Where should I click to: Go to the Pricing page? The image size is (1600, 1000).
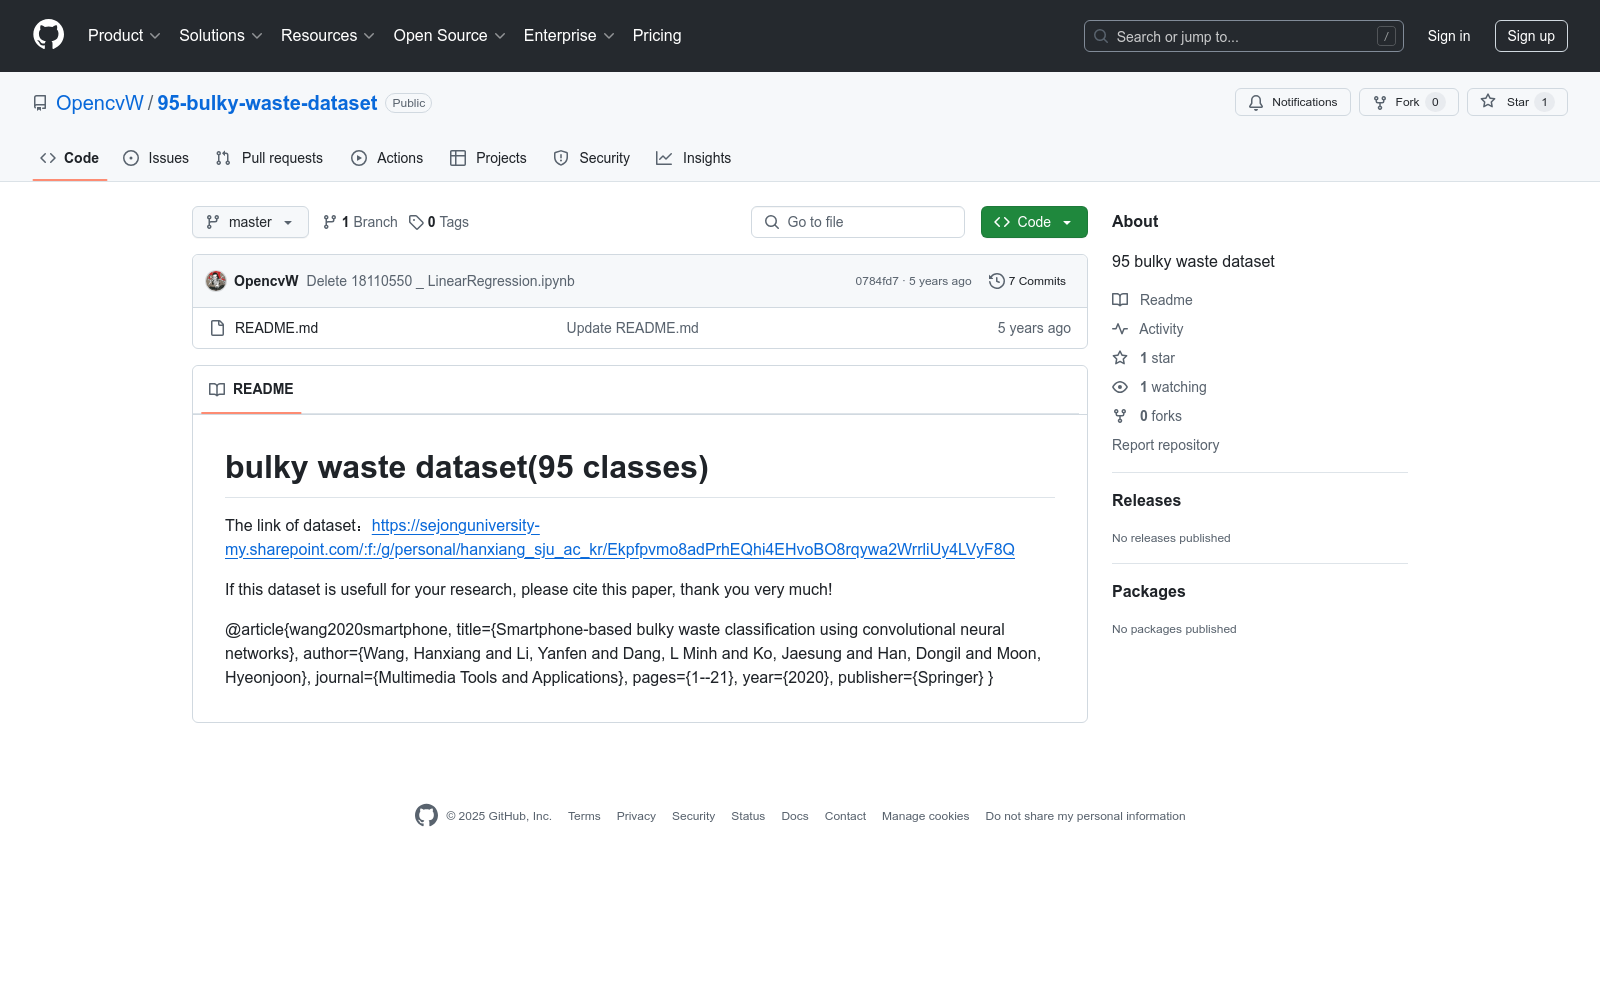click(x=657, y=36)
